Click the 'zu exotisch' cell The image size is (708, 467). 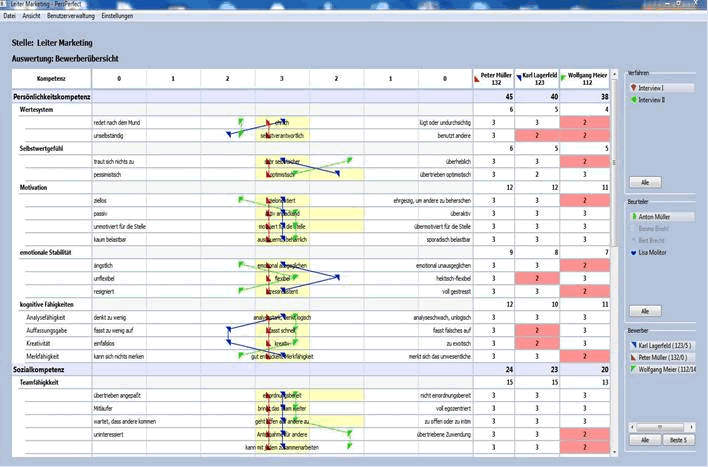point(445,344)
